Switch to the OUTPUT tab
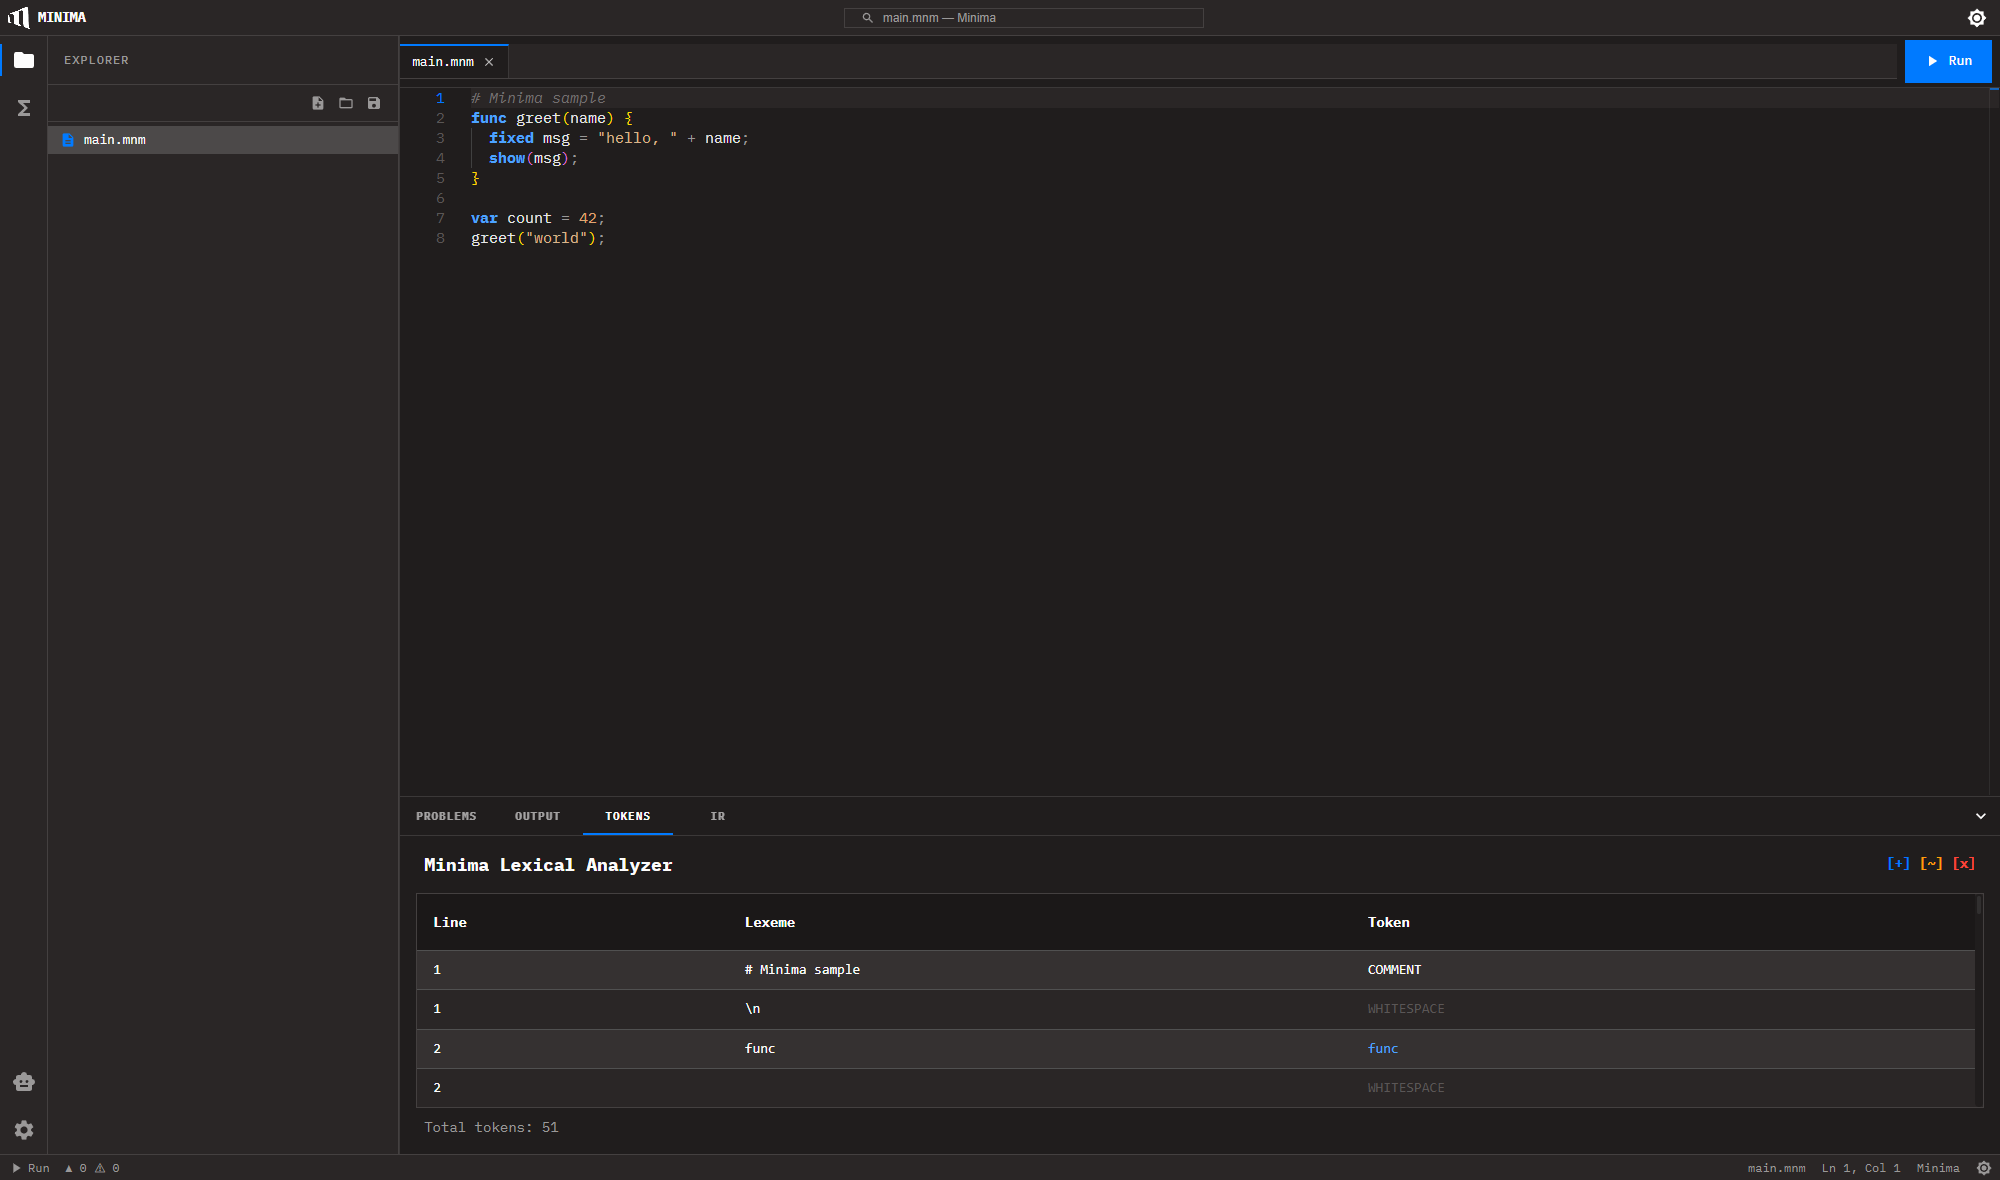The height and width of the screenshot is (1180, 2000). click(537, 816)
